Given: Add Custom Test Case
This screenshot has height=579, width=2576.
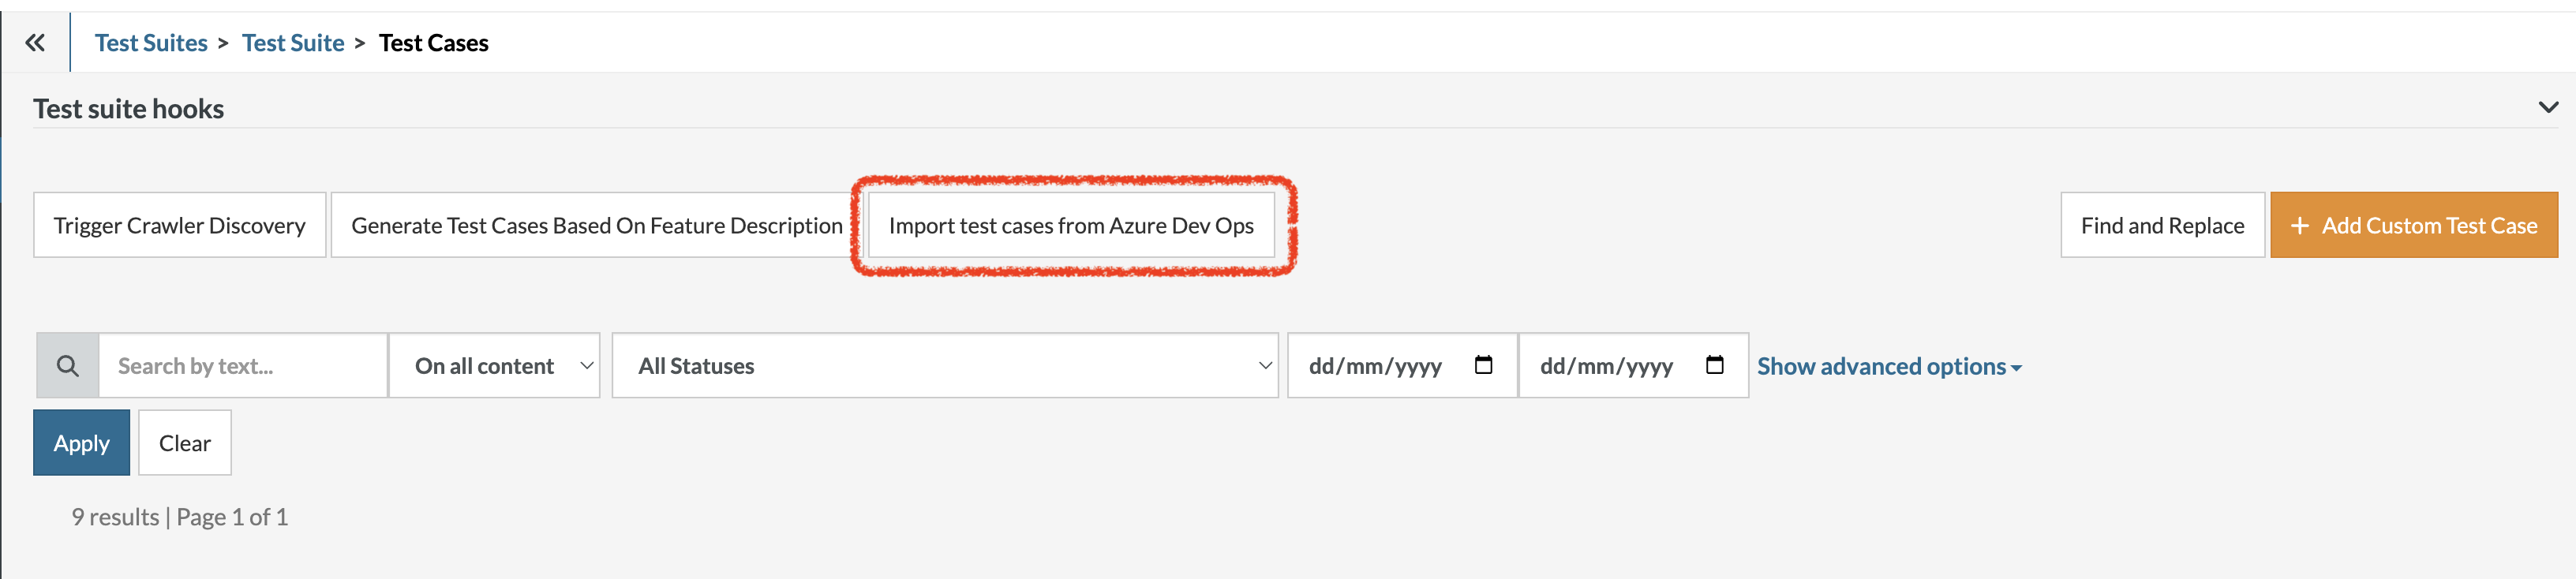Looking at the screenshot, I should click(x=2413, y=226).
